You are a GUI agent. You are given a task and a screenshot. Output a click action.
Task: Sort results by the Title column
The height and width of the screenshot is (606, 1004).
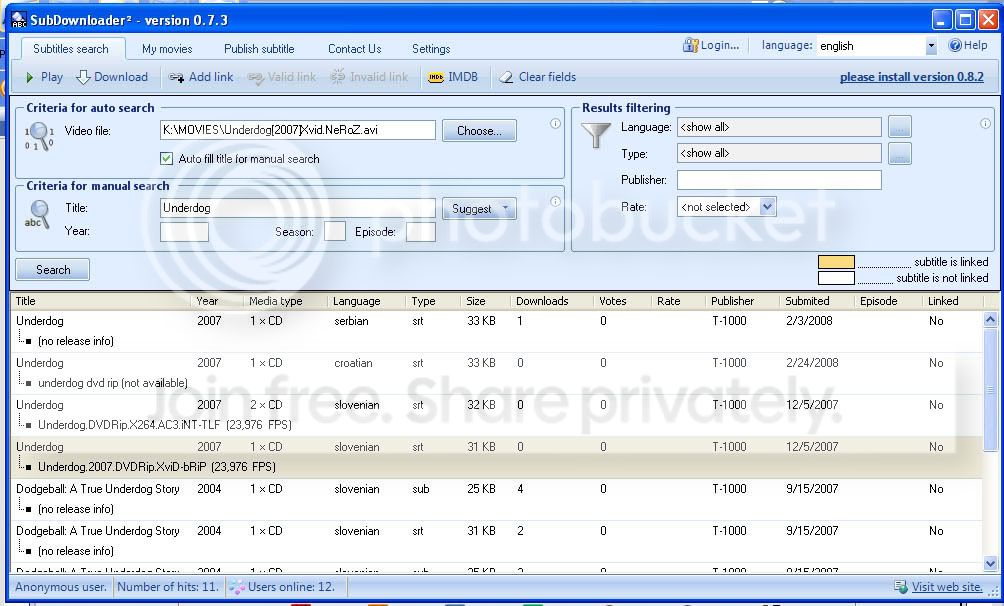pos(101,301)
